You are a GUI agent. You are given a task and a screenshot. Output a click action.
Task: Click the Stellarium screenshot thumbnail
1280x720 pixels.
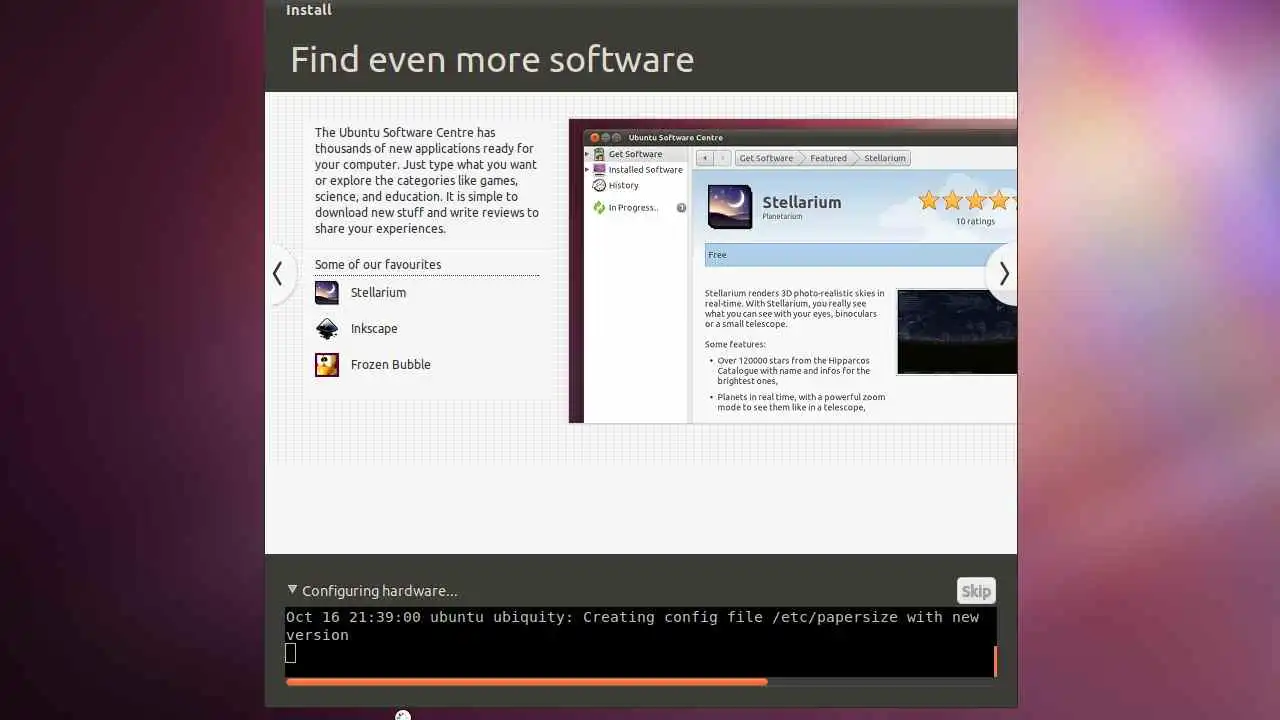coord(957,332)
